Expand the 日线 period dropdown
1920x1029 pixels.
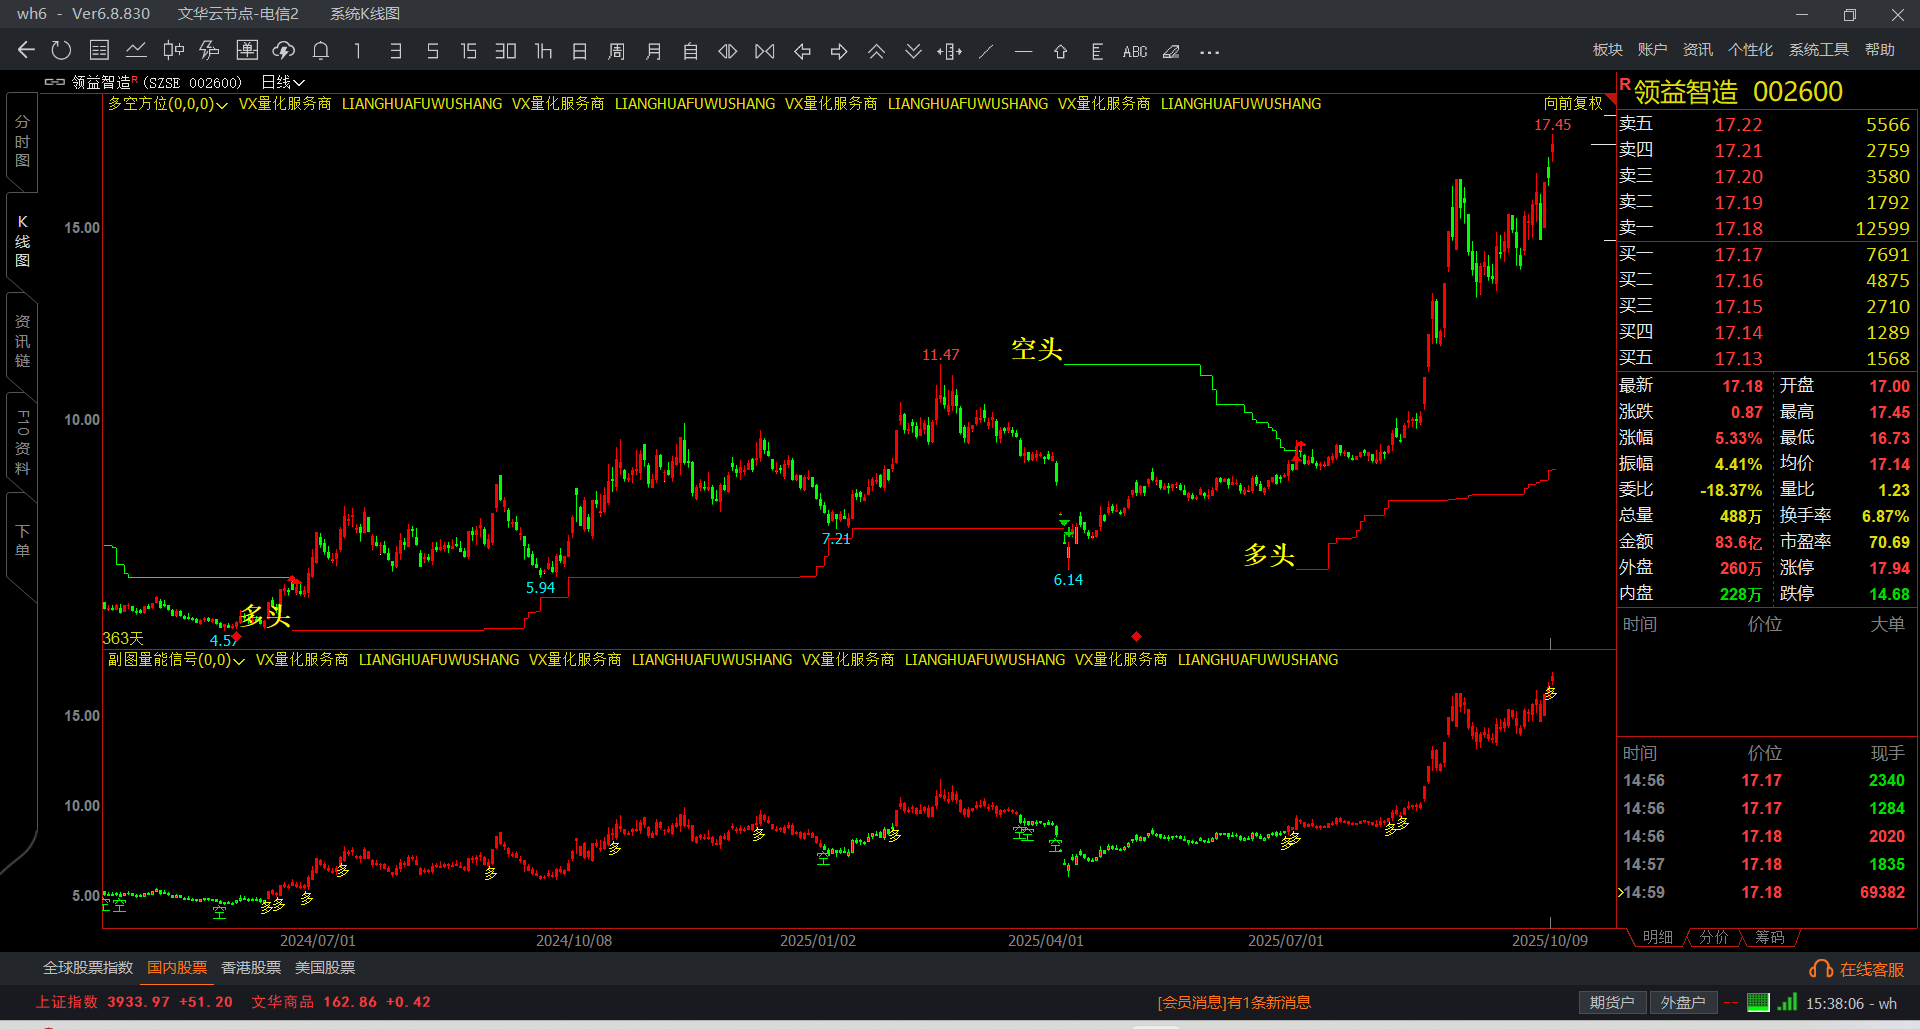tap(283, 82)
